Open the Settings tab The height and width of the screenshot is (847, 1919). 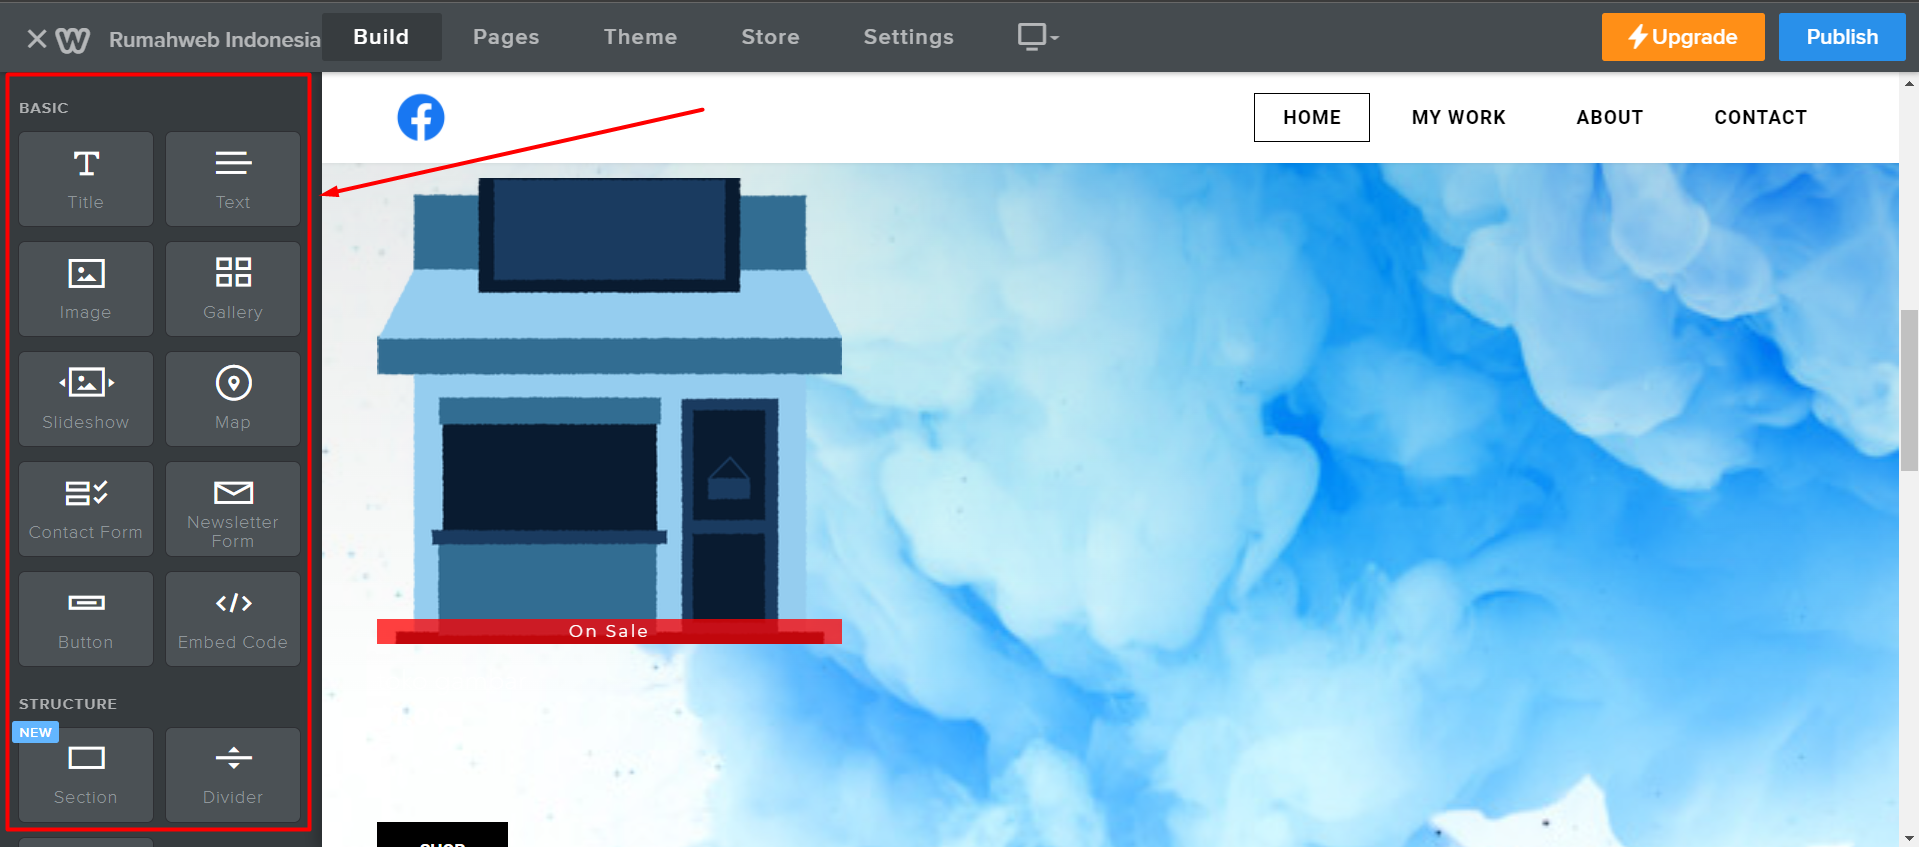point(908,37)
